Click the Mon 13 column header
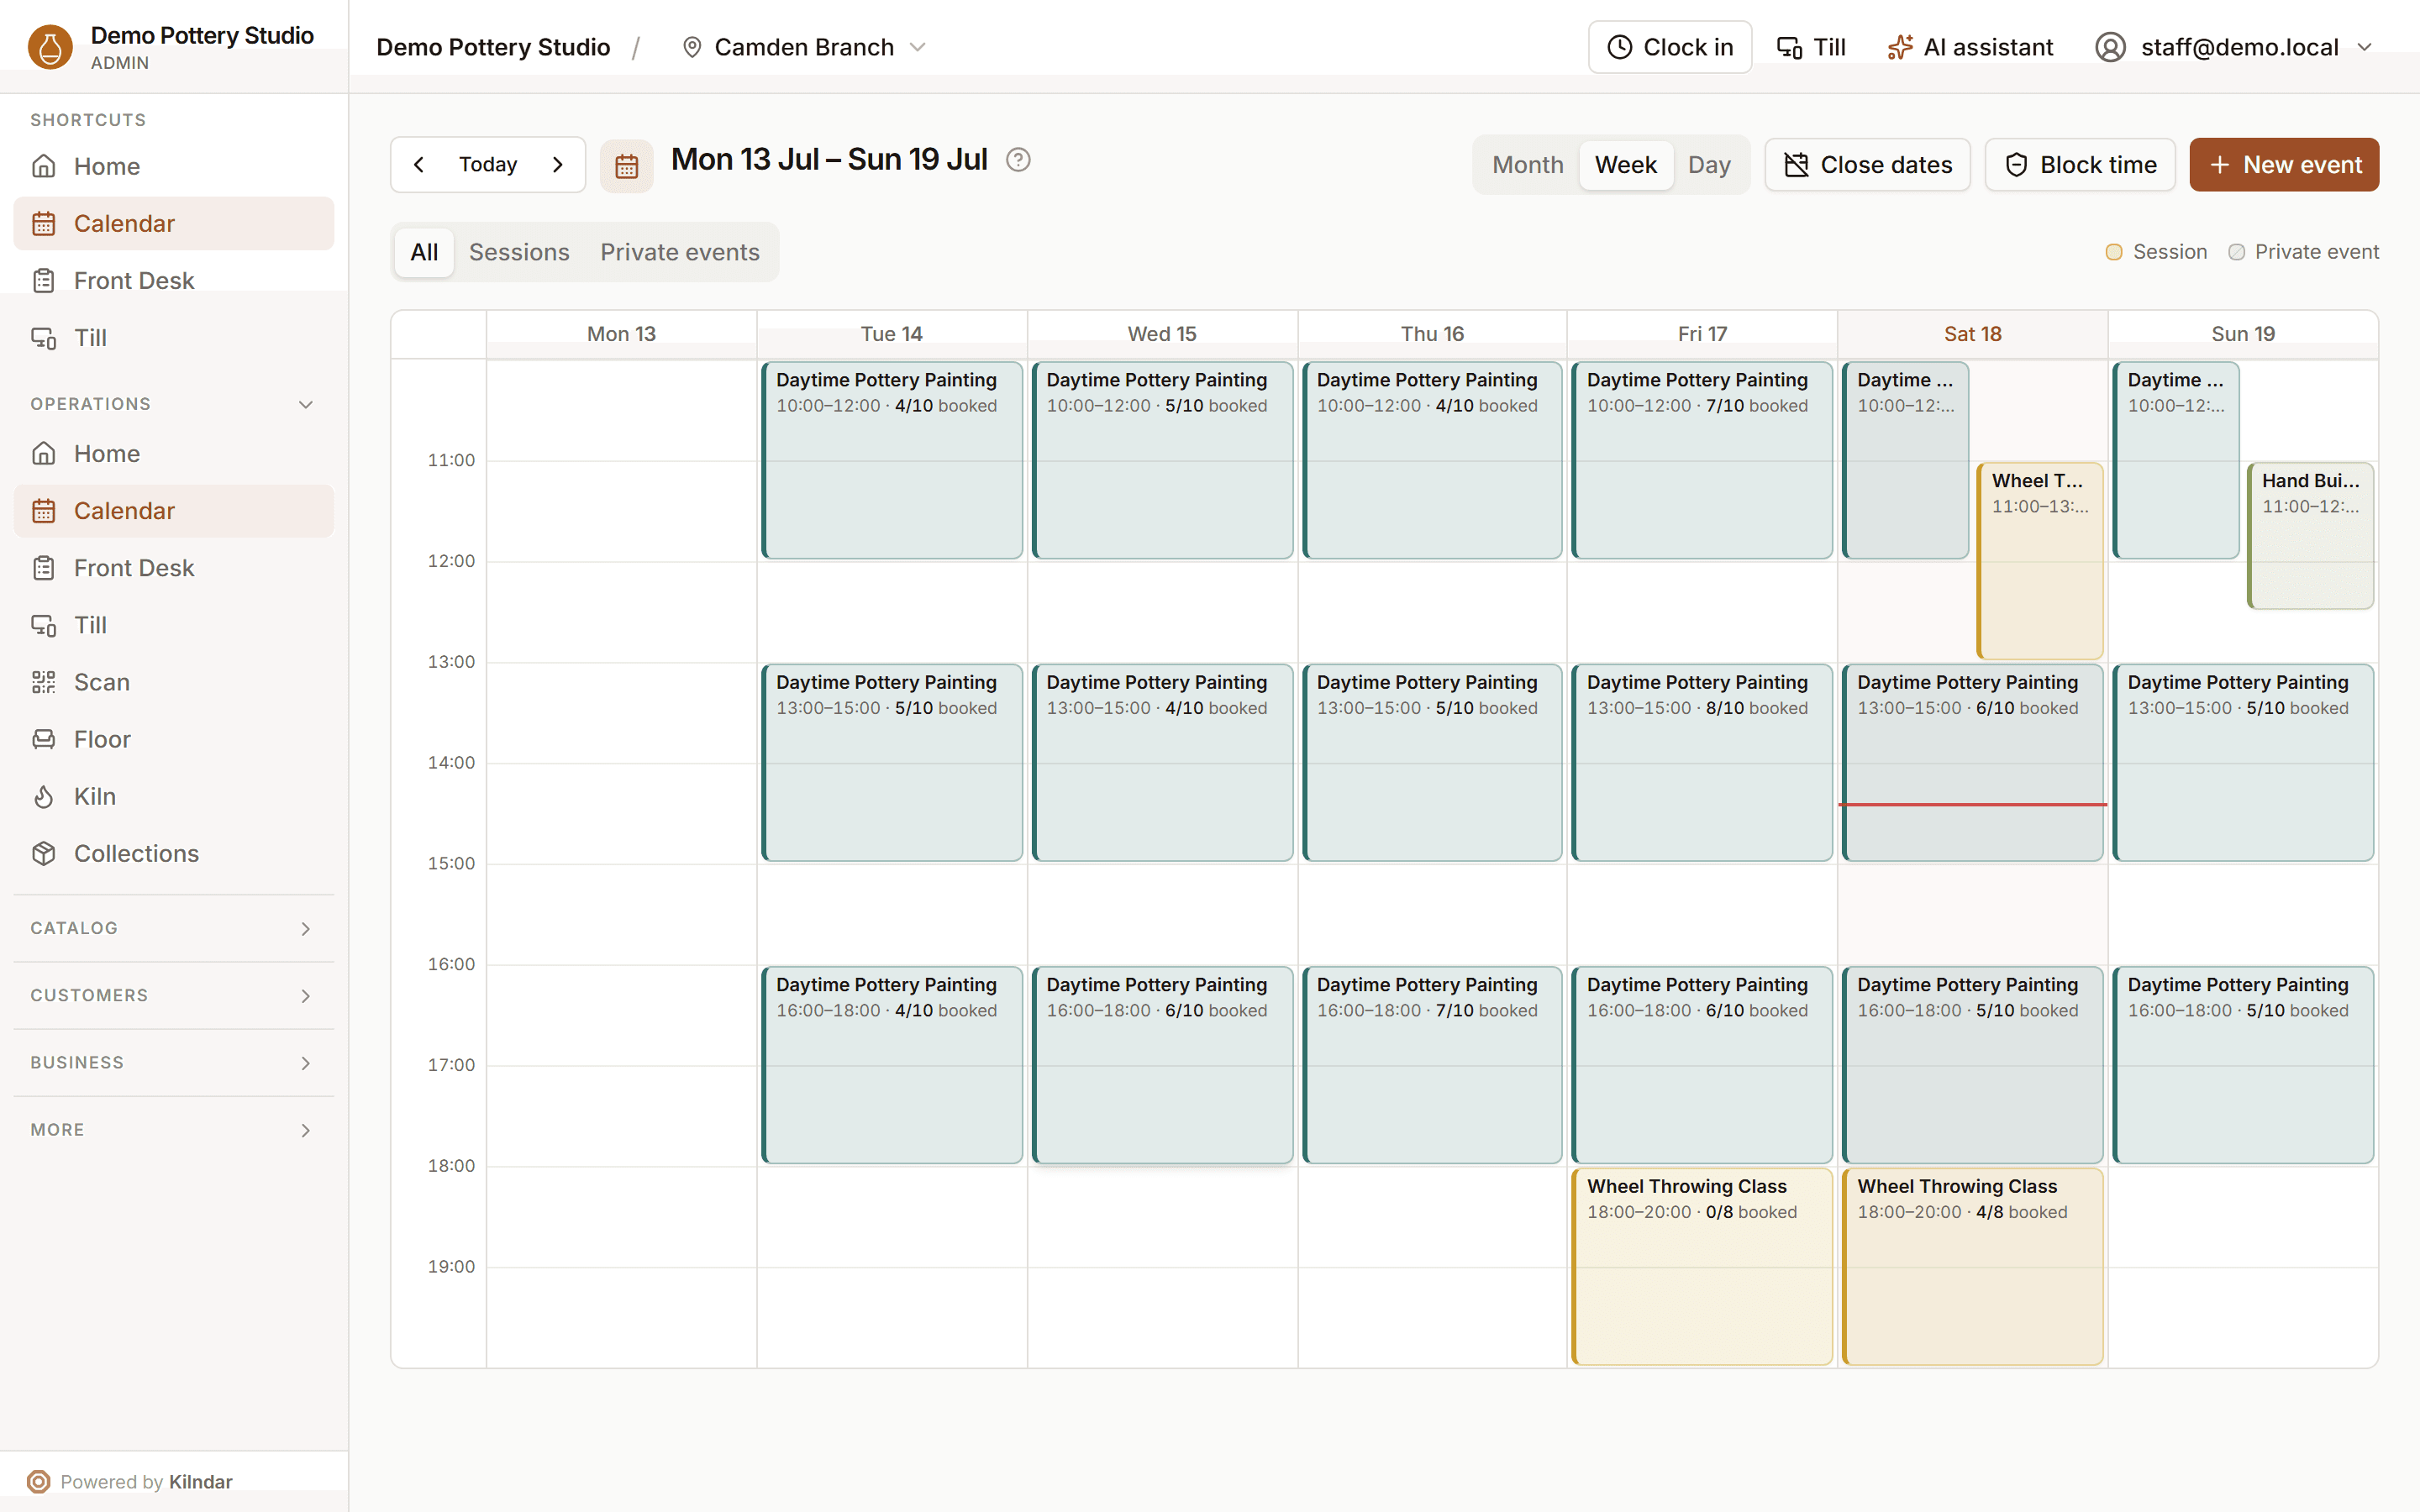This screenshot has height=1512, width=2420. coord(621,334)
